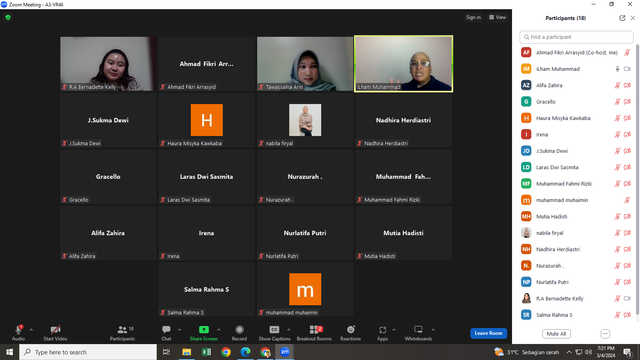The width and height of the screenshot is (640, 360).
Task: Open the Windows notifications center
Action: (x=627, y=352)
